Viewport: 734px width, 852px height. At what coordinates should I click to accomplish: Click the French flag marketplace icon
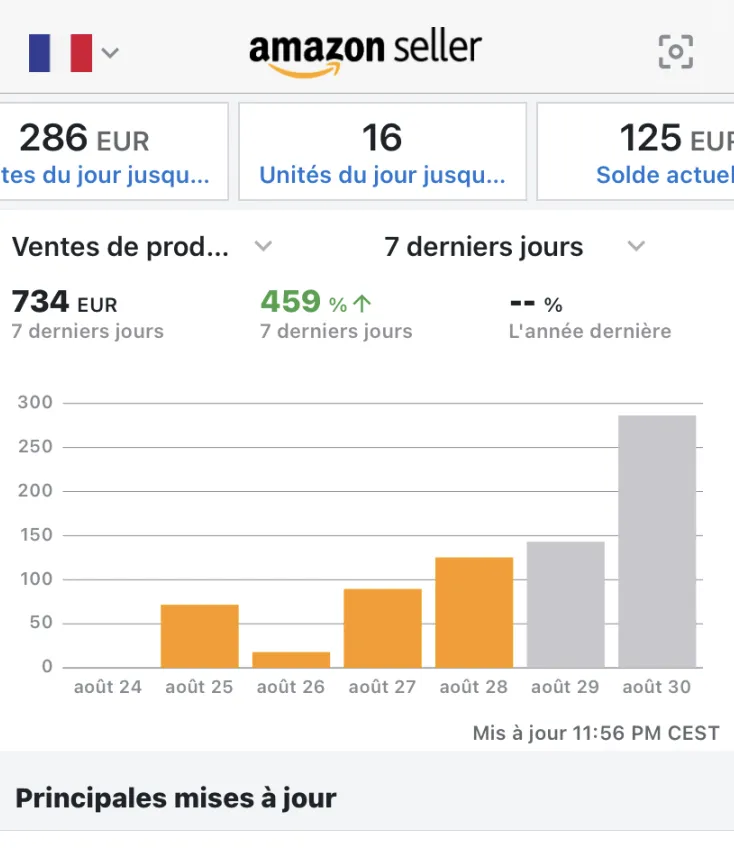60,53
